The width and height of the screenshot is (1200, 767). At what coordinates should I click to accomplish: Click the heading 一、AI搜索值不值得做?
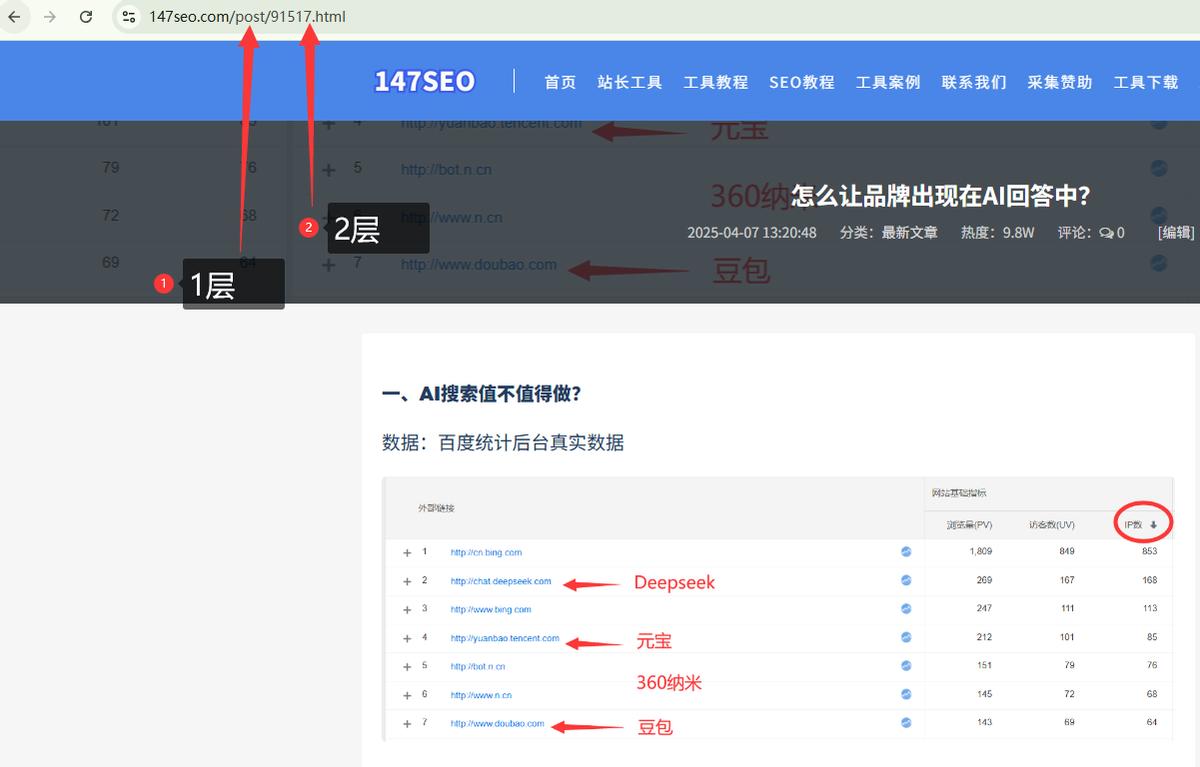coord(482,394)
